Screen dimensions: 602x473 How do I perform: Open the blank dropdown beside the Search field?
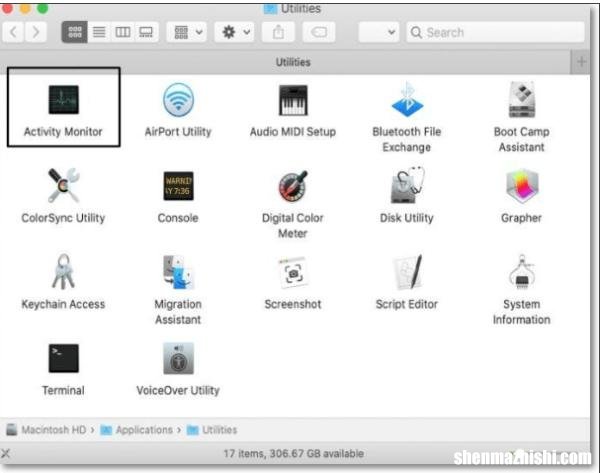click(x=379, y=32)
